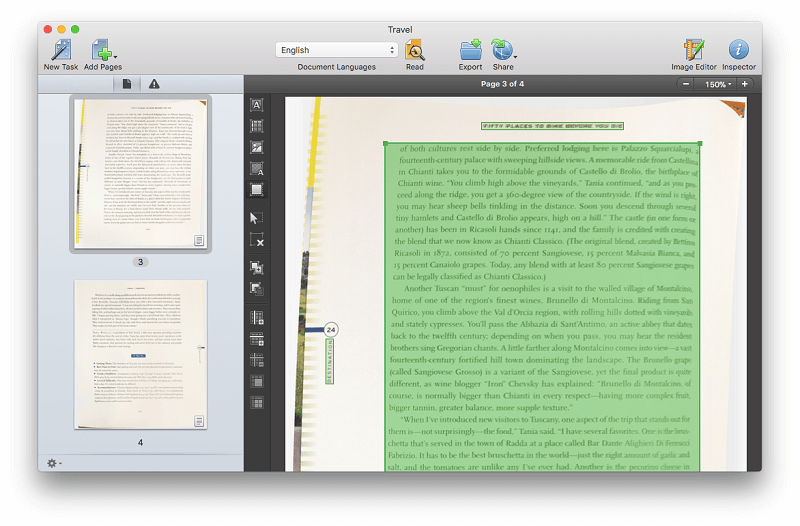800x526 pixels.
Task: Select the draw Picture Area tool
Action: pyautogui.click(x=257, y=147)
